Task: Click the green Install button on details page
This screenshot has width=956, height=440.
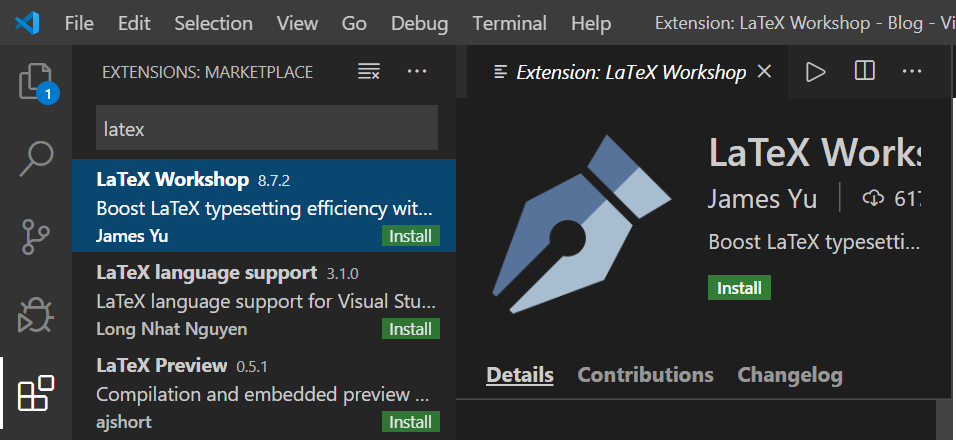Action: pos(739,288)
